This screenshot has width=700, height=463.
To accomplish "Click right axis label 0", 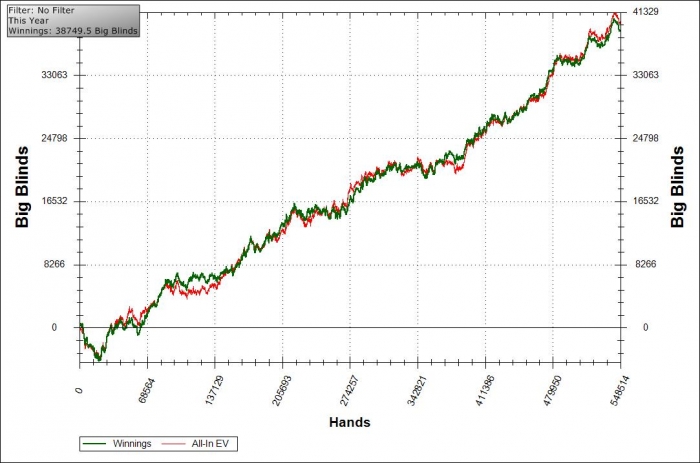I will coord(646,328).
